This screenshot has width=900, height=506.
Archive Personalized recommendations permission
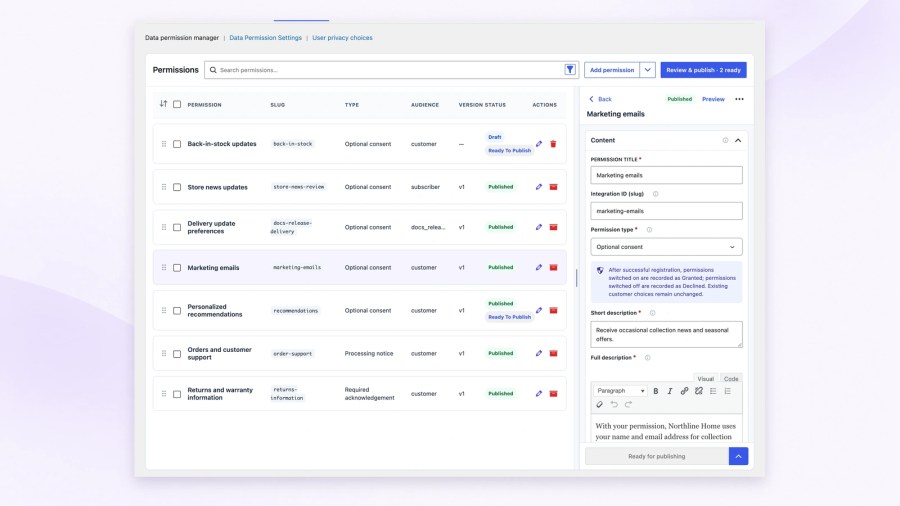click(553, 310)
